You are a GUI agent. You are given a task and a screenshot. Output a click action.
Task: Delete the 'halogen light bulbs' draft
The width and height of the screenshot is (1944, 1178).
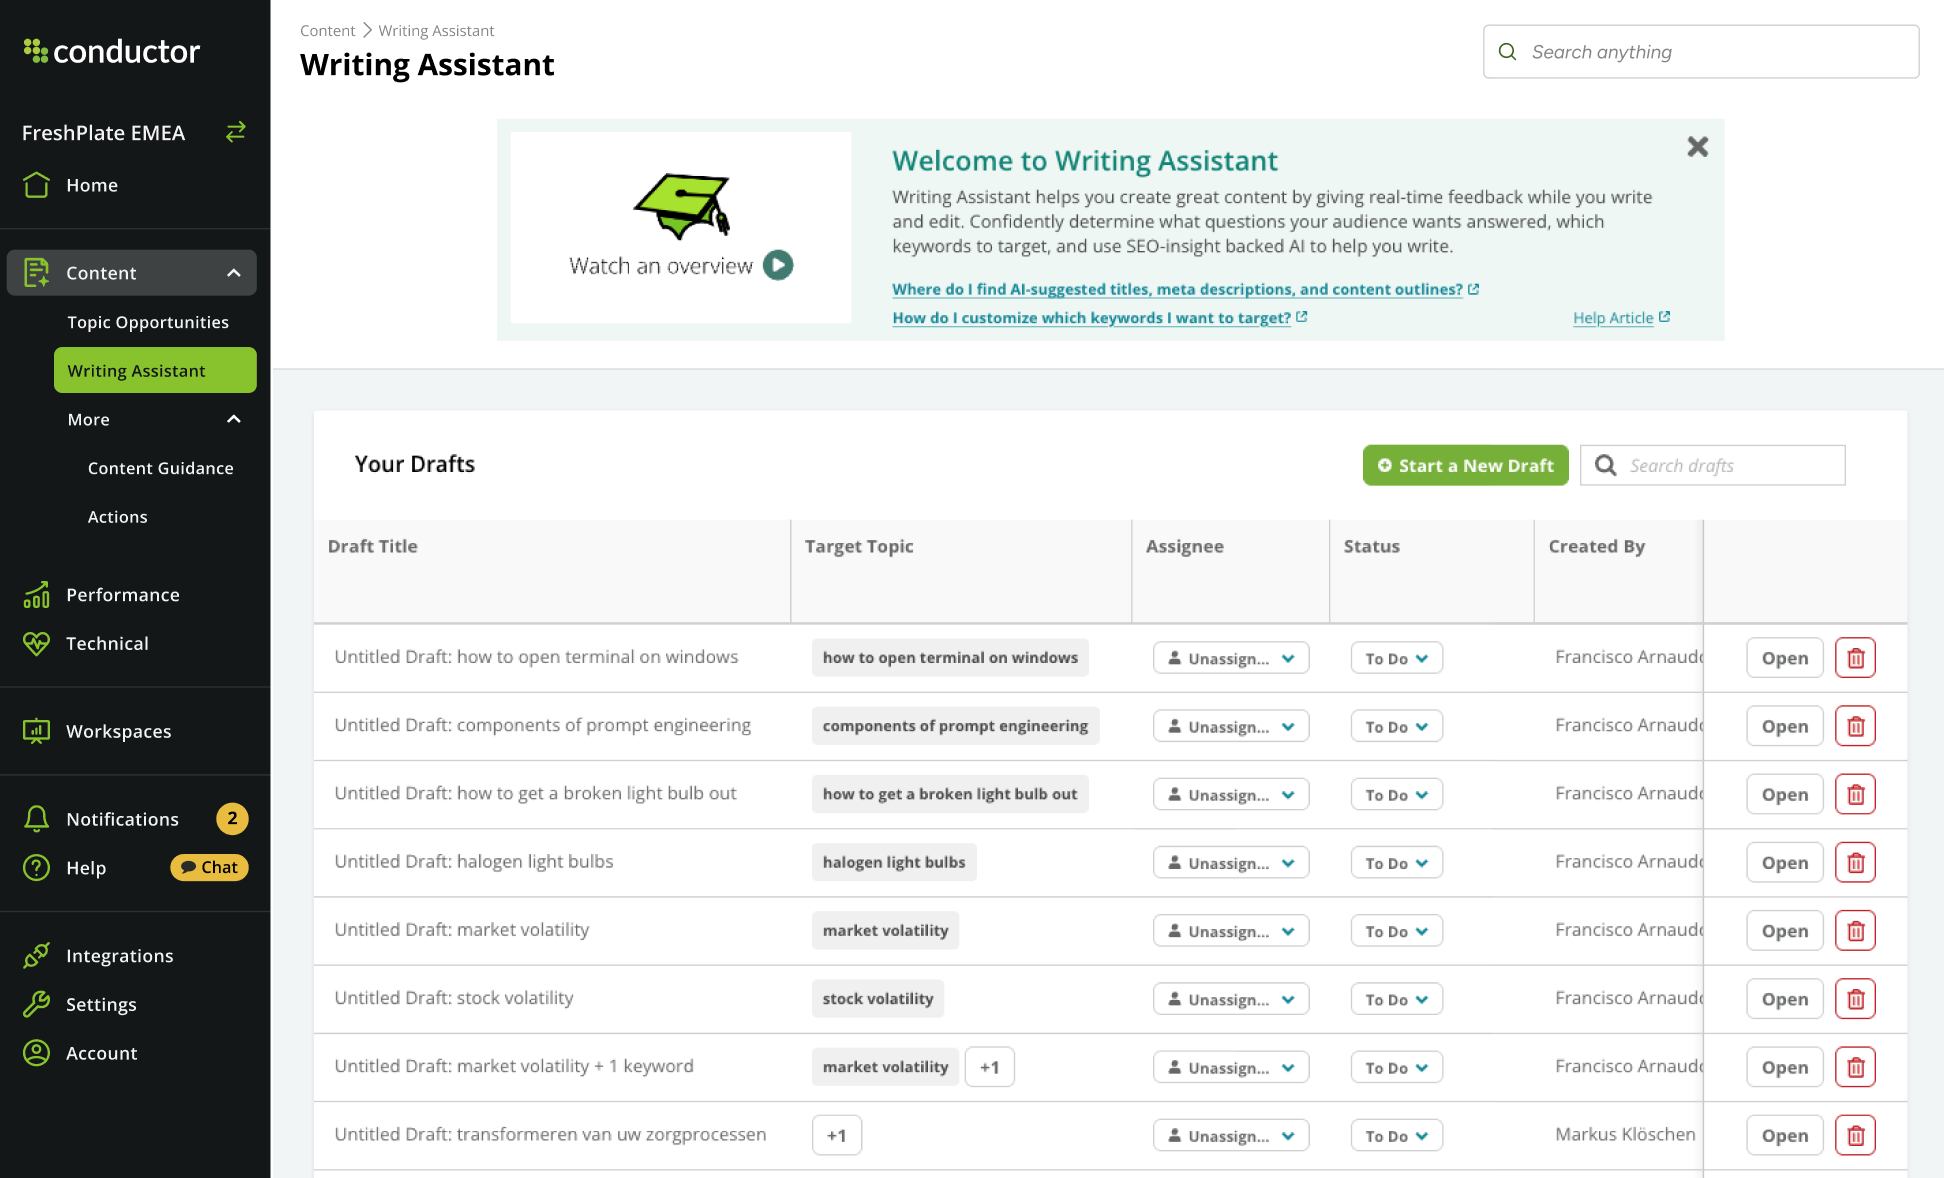tap(1855, 862)
